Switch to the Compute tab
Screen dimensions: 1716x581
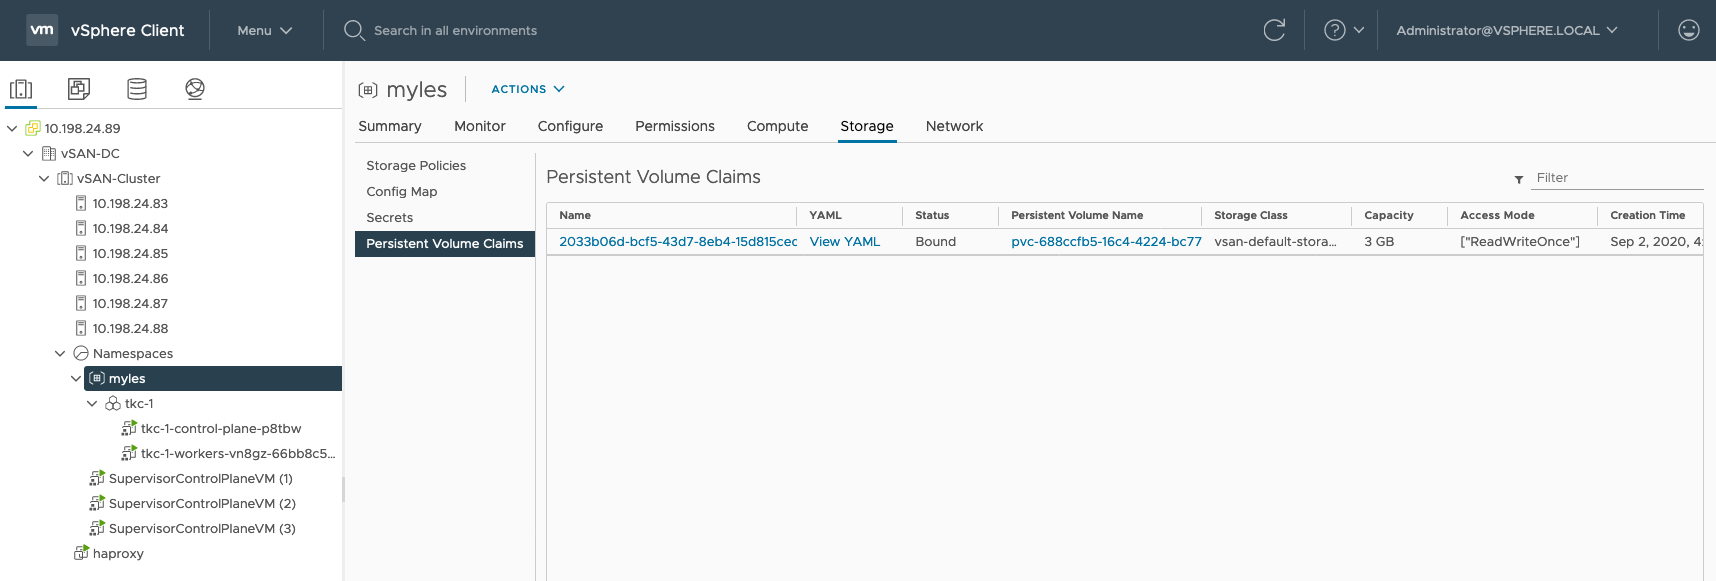pyautogui.click(x=778, y=126)
